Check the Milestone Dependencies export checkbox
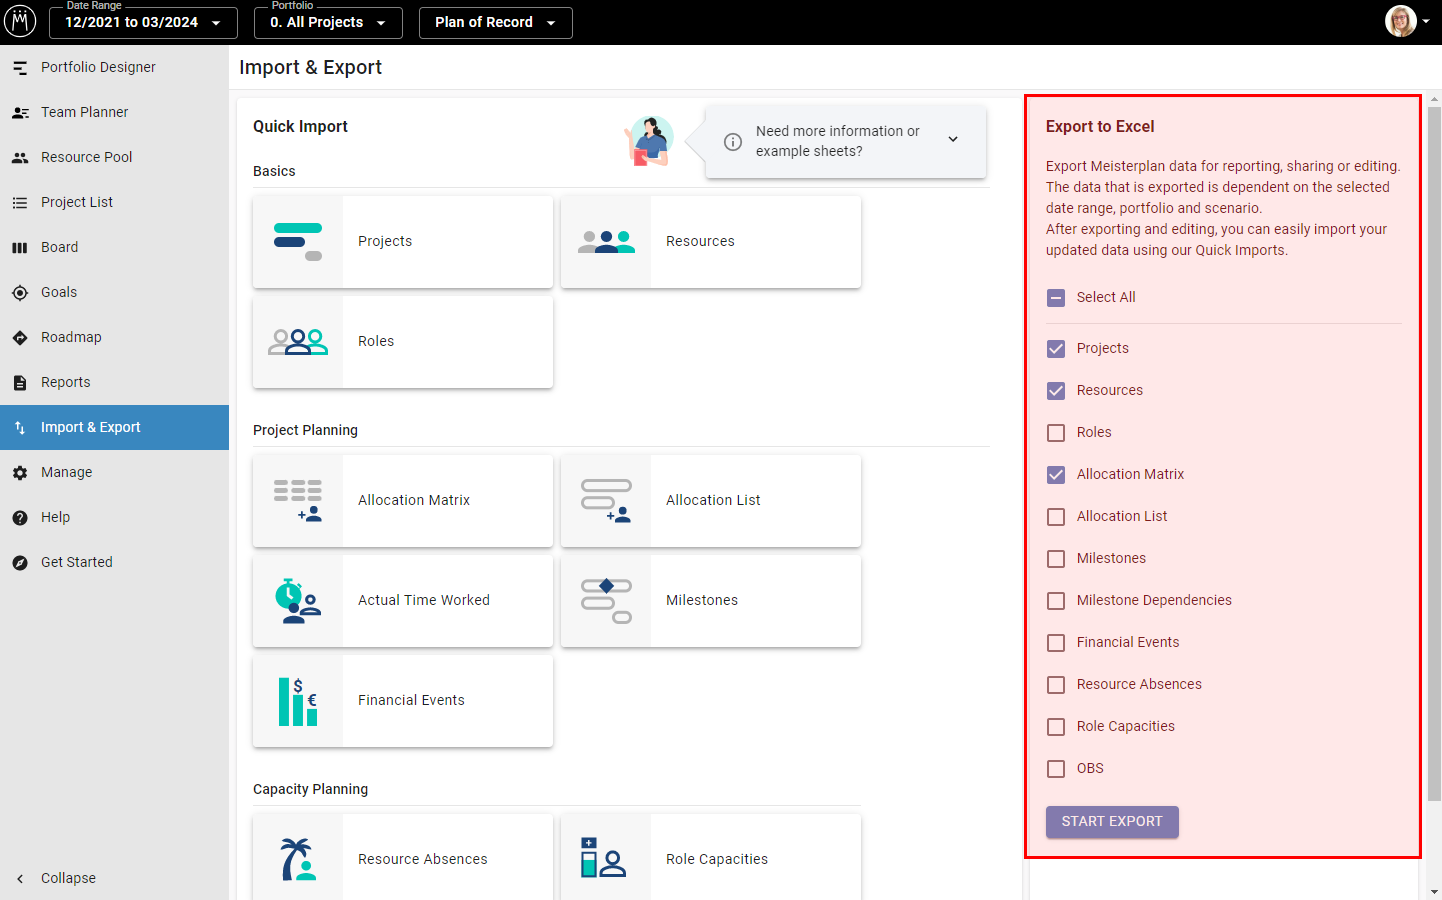This screenshot has width=1442, height=900. [x=1056, y=601]
